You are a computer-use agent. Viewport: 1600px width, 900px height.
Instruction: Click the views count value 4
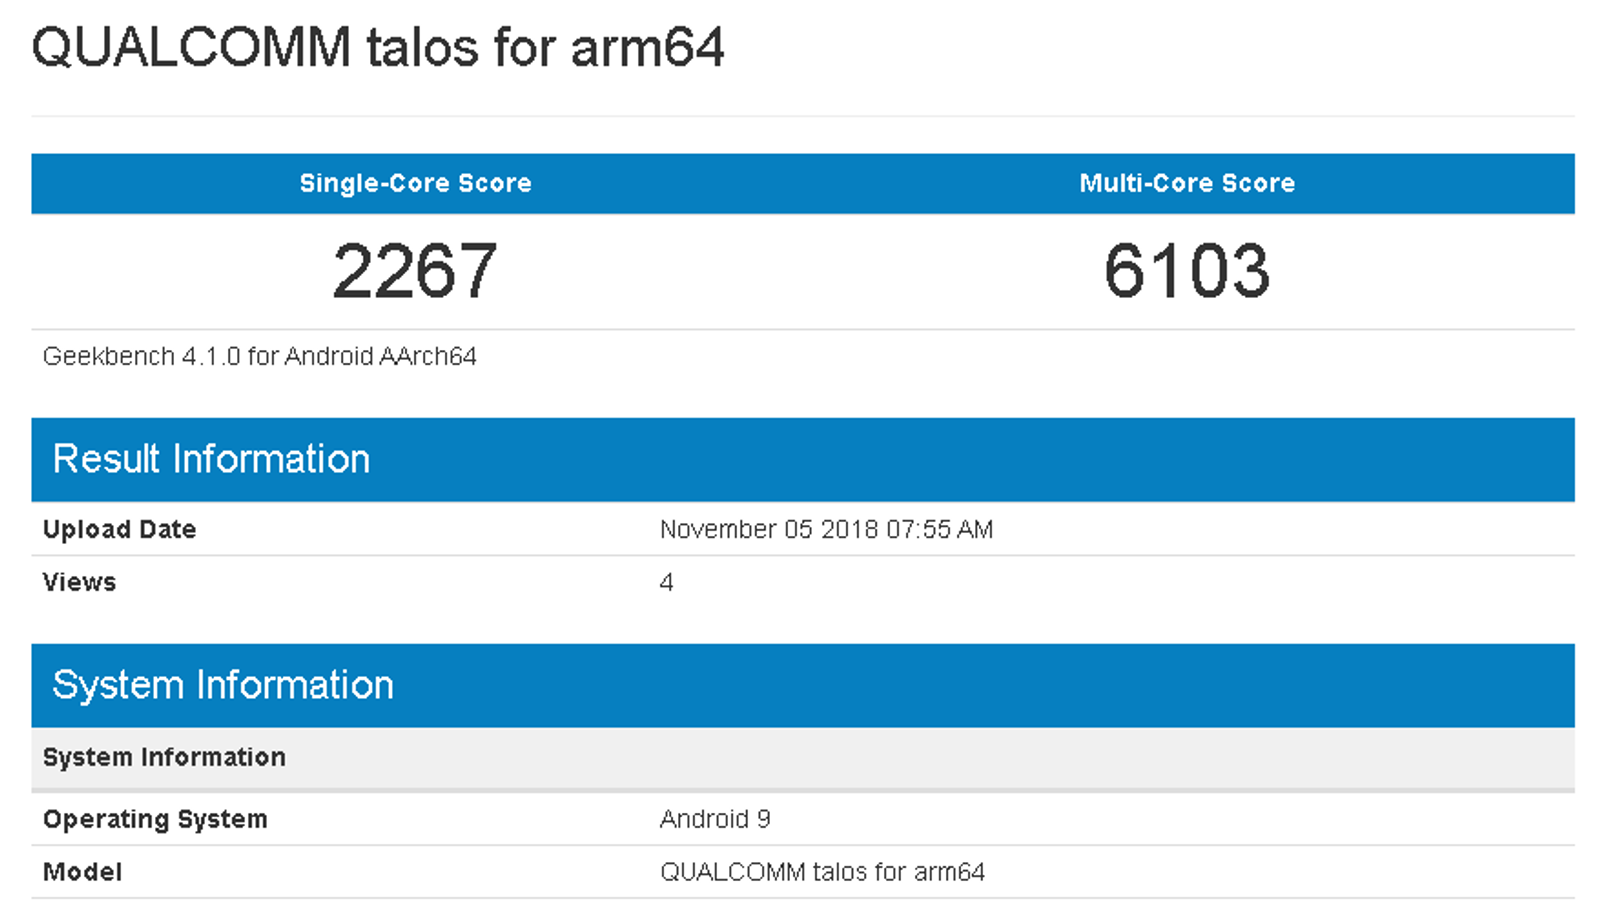point(666,582)
